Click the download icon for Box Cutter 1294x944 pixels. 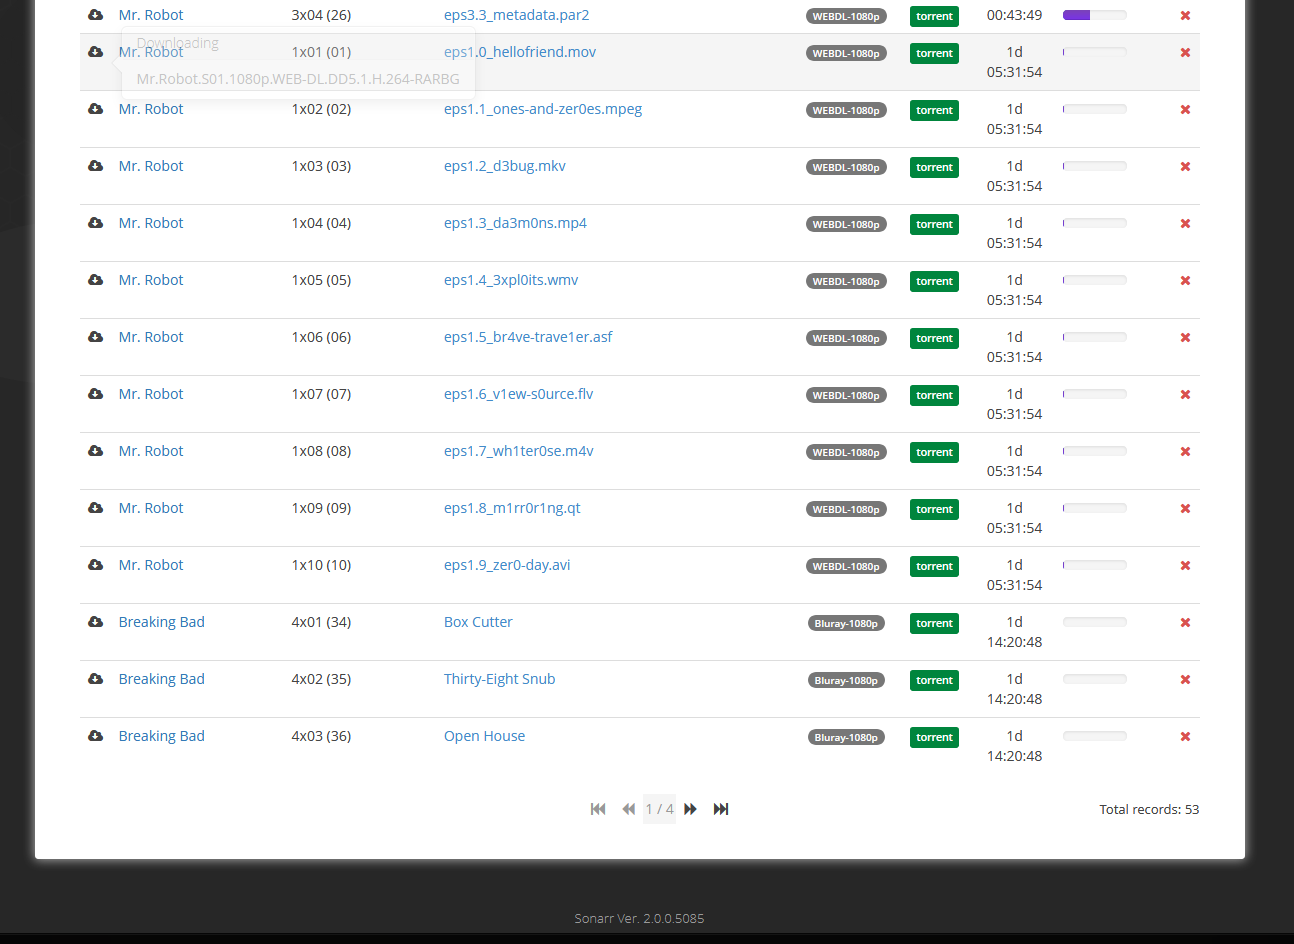(x=95, y=621)
